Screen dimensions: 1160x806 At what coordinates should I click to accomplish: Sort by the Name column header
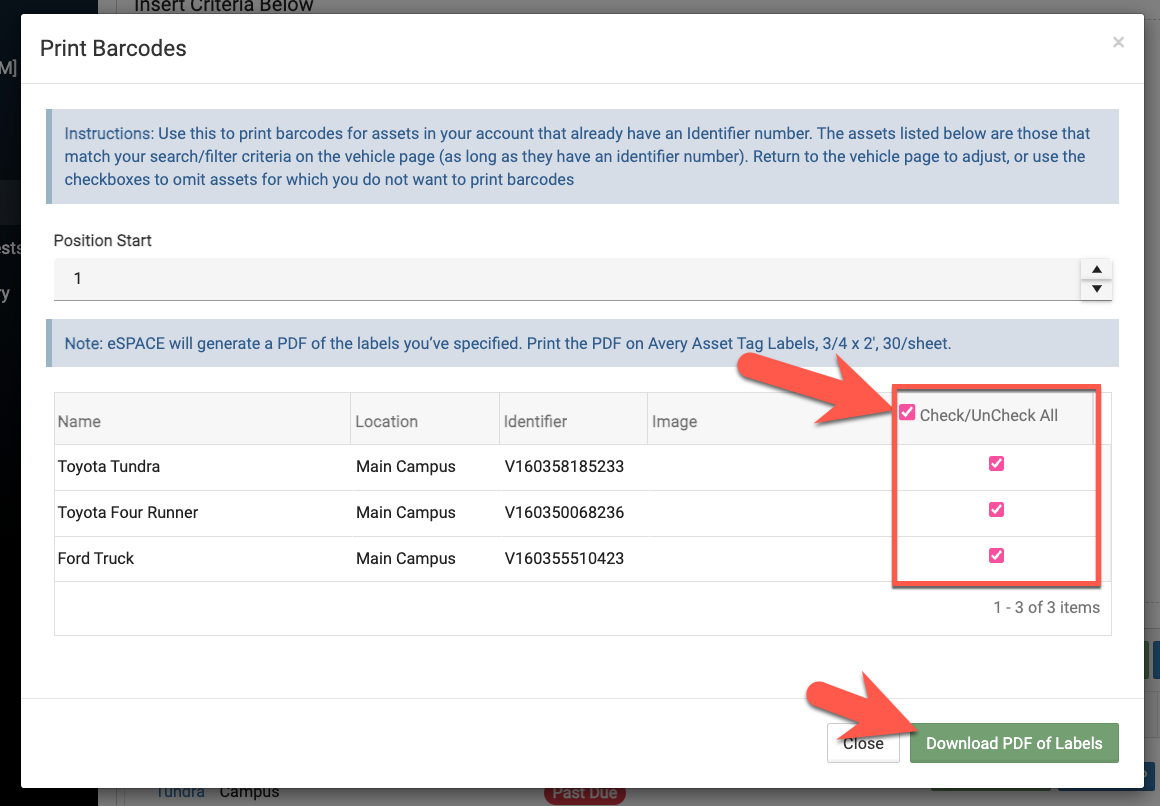(80, 421)
